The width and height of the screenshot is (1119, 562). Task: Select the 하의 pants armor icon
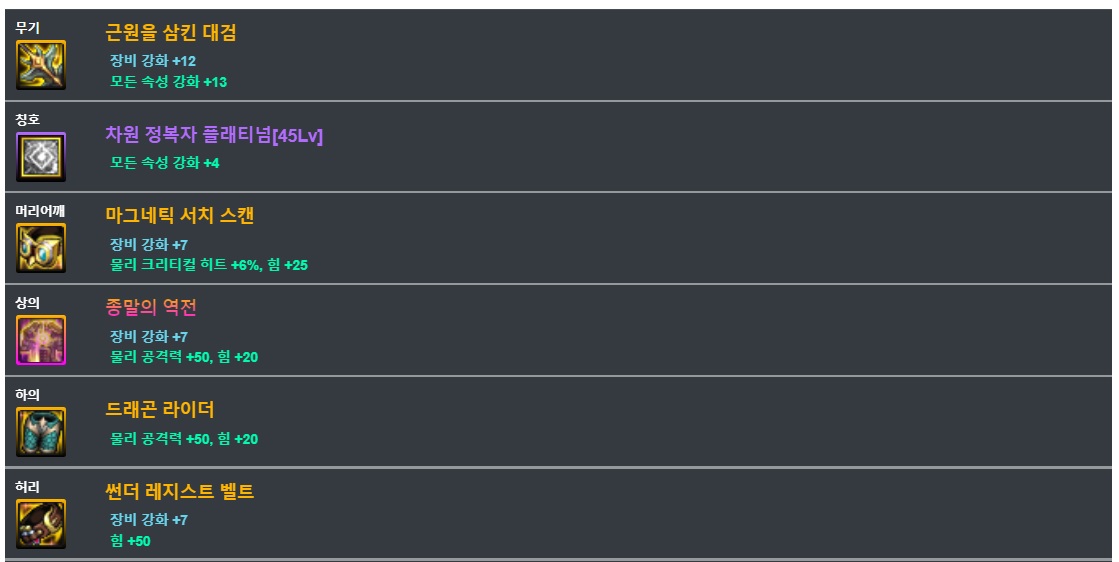click(x=41, y=431)
